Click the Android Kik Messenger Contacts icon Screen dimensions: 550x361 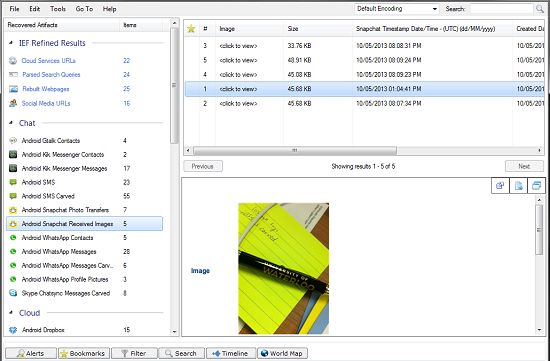pyautogui.click(x=13, y=154)
